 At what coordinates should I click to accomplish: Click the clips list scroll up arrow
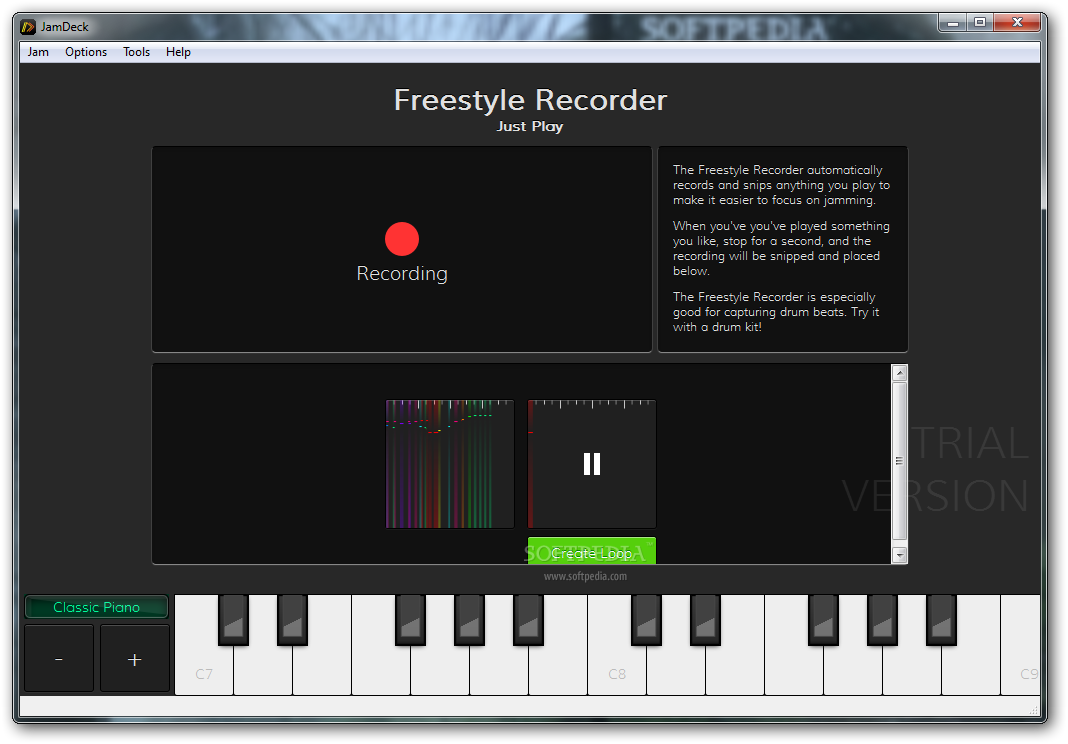point(899,373)
